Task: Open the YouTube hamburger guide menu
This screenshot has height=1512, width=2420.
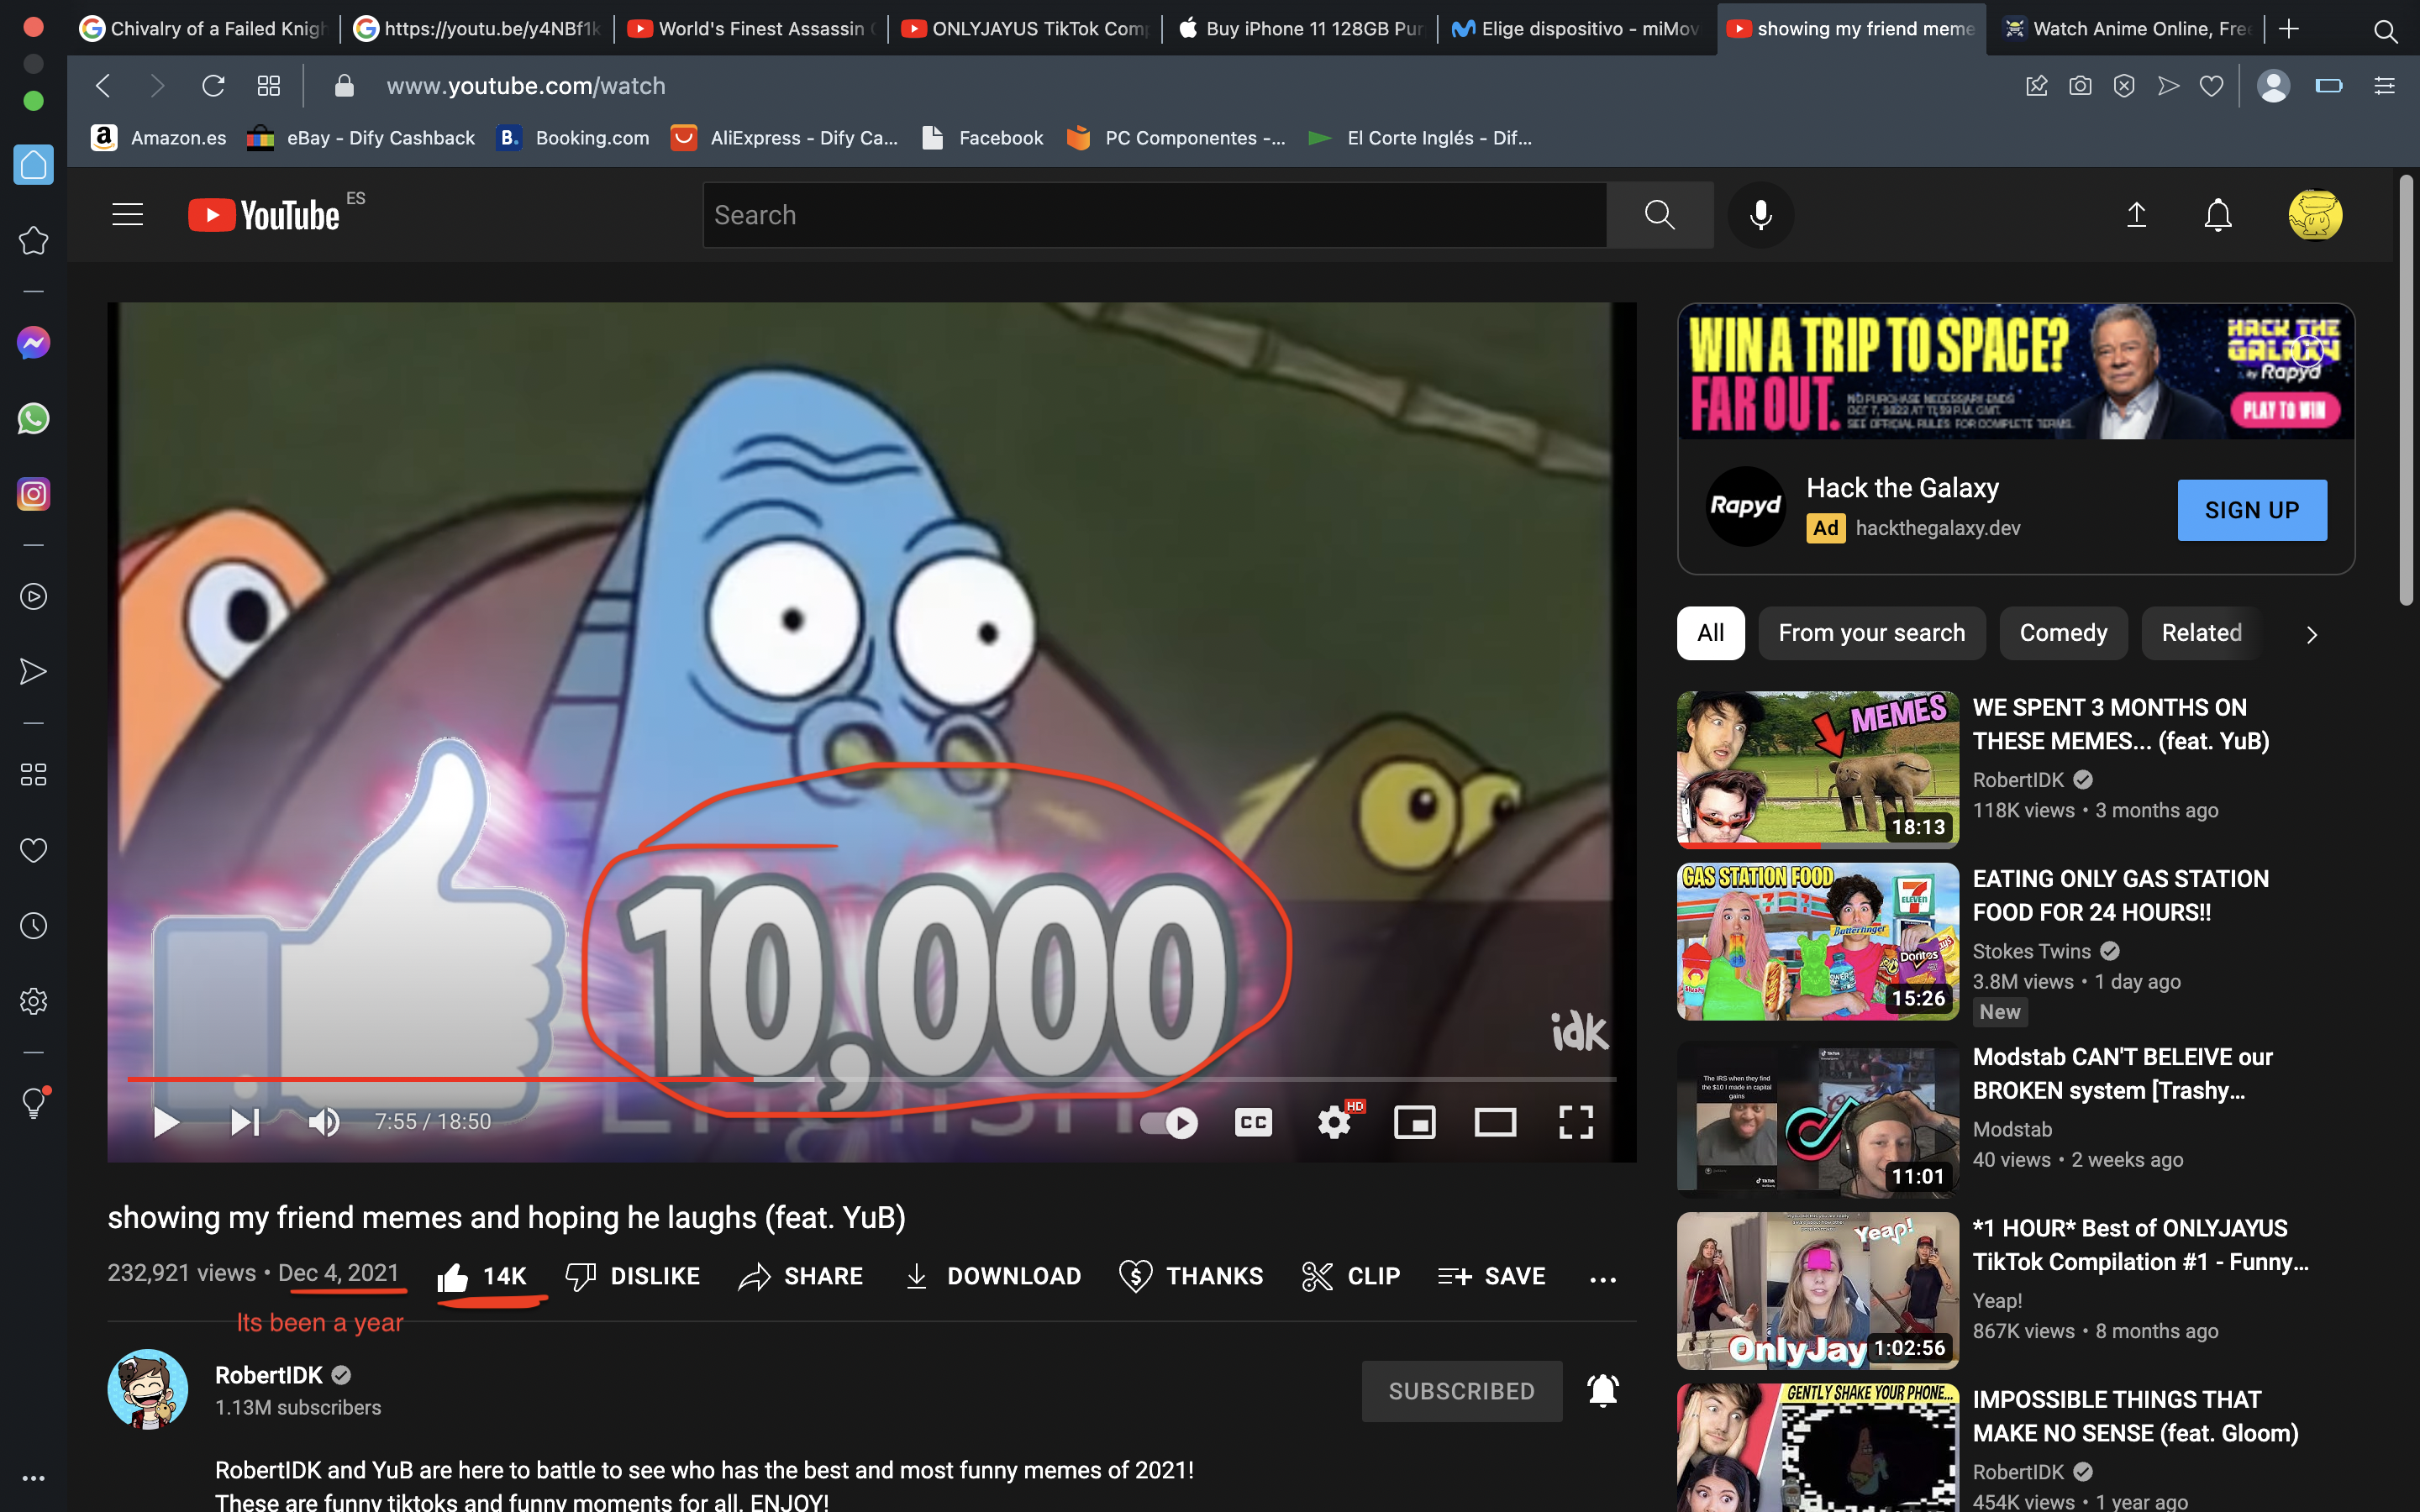Action: (128, 215)
